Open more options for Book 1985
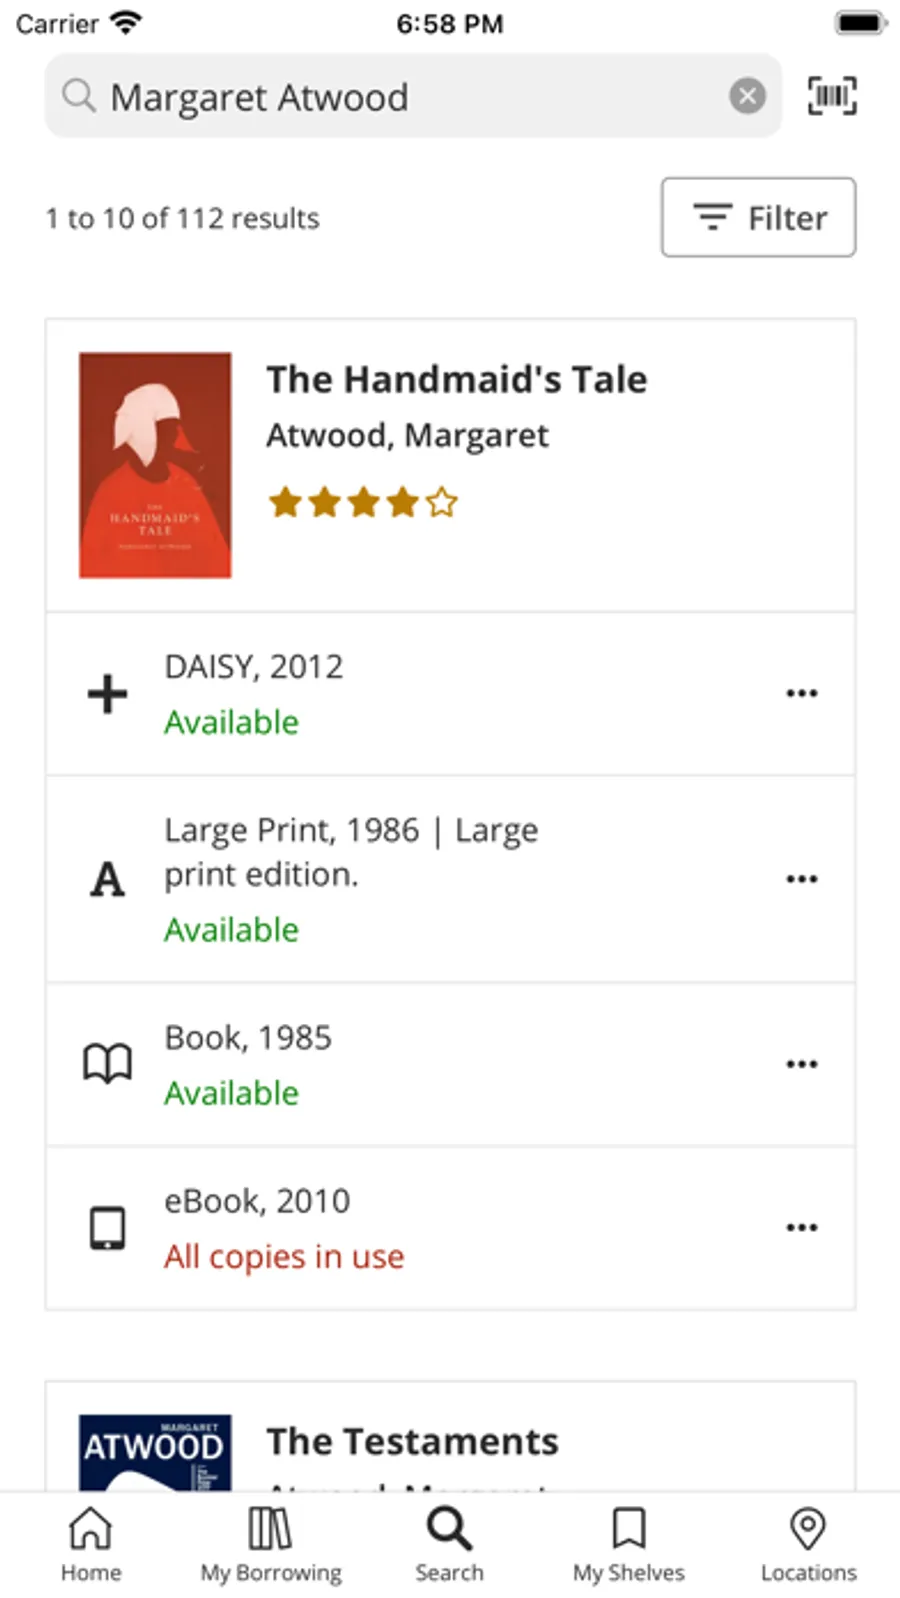This screenshot has height=1598, width=900. pyautogui.click(x=801, y=1064)
